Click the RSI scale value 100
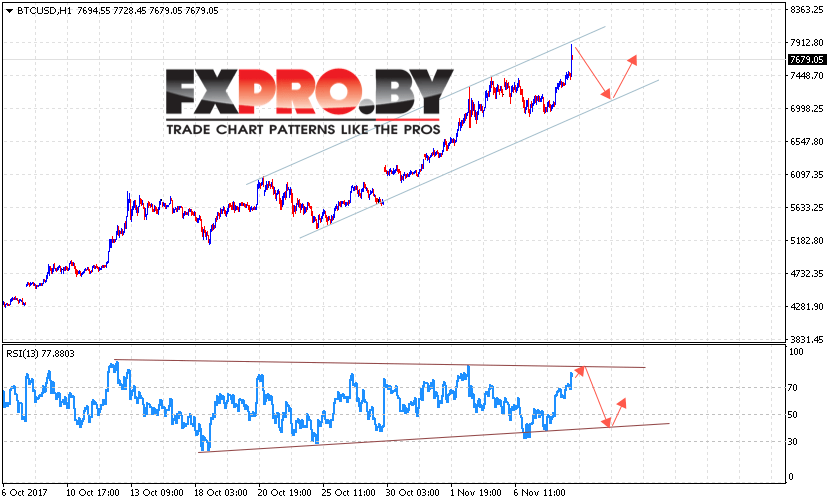 [796, 352]
